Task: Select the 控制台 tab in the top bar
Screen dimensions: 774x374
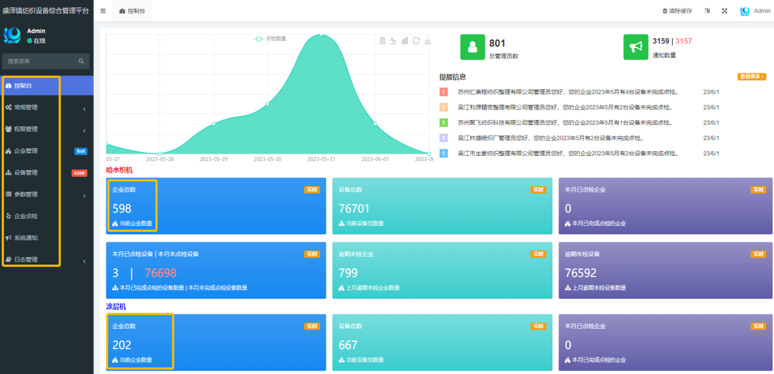Action: pyautogui.click(x=132, y=11)
